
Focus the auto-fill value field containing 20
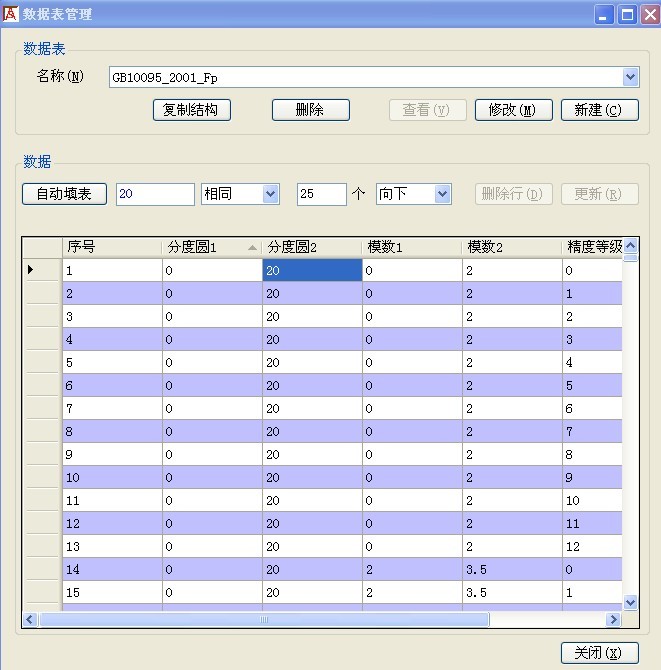pyautogui.click(x=155, y=194)
